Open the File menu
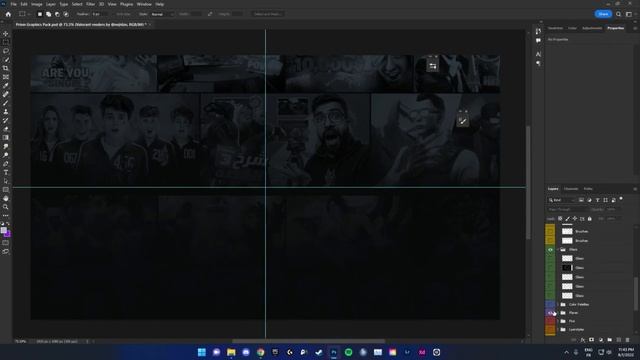The image size is (640, 360). point(13,4)
